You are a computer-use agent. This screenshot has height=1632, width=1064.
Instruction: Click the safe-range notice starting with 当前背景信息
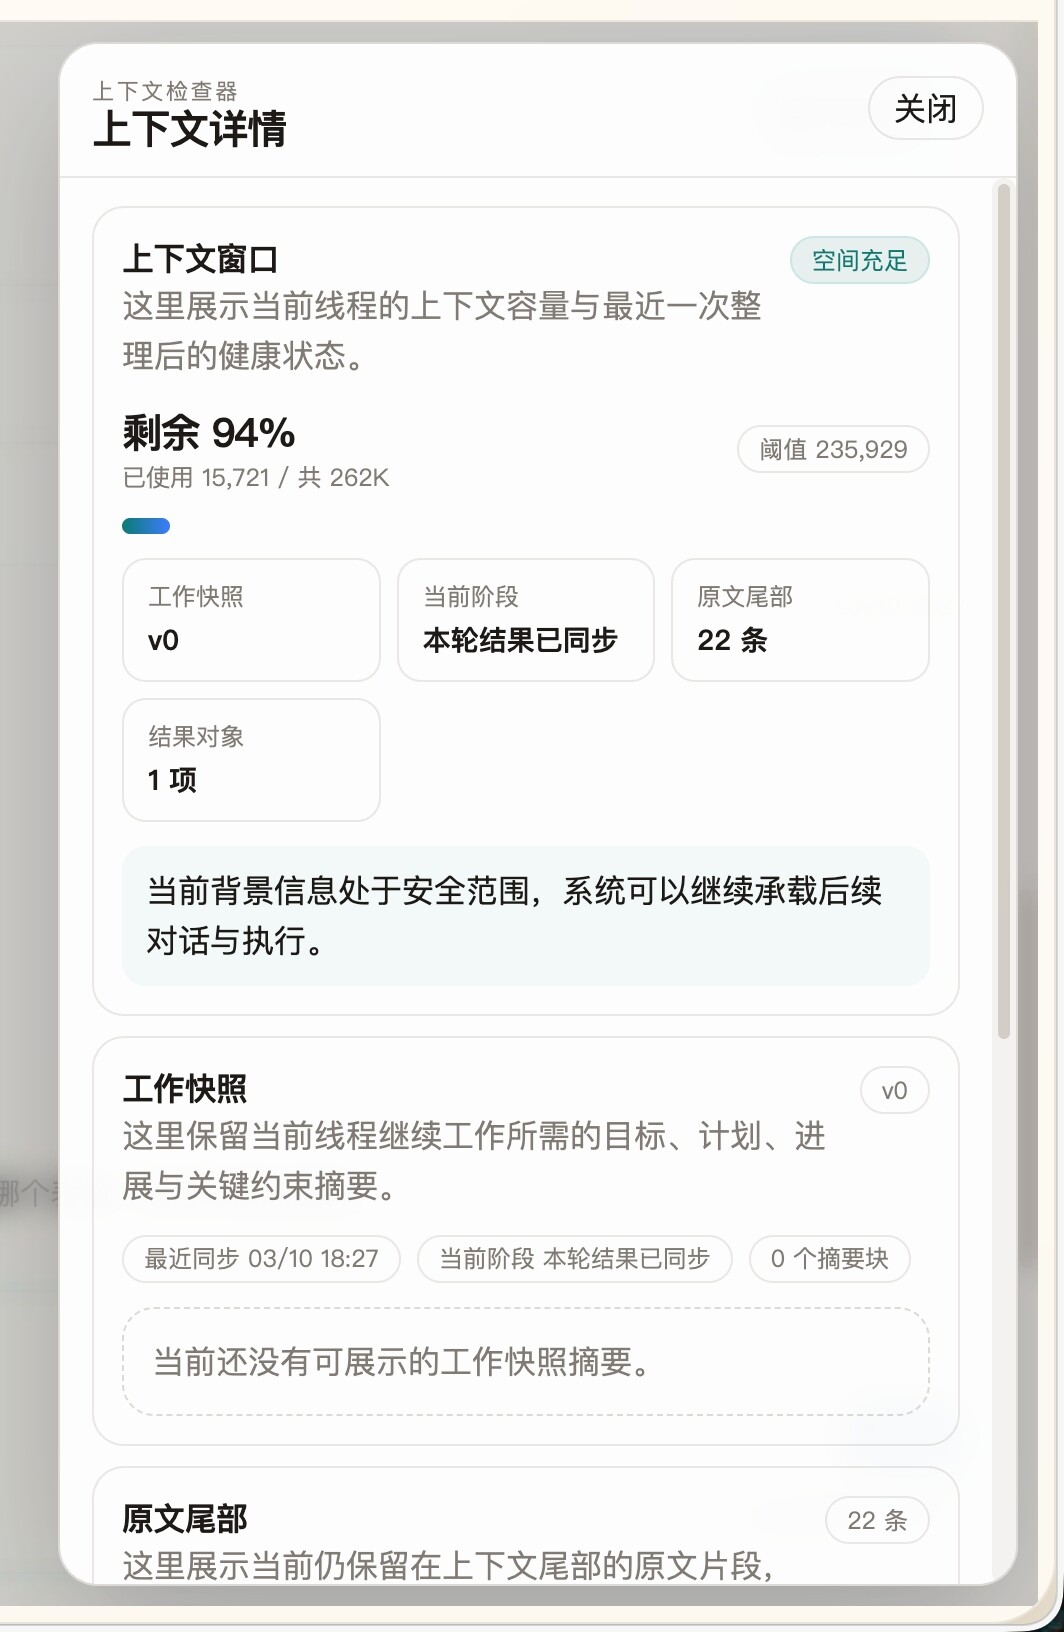525,916
